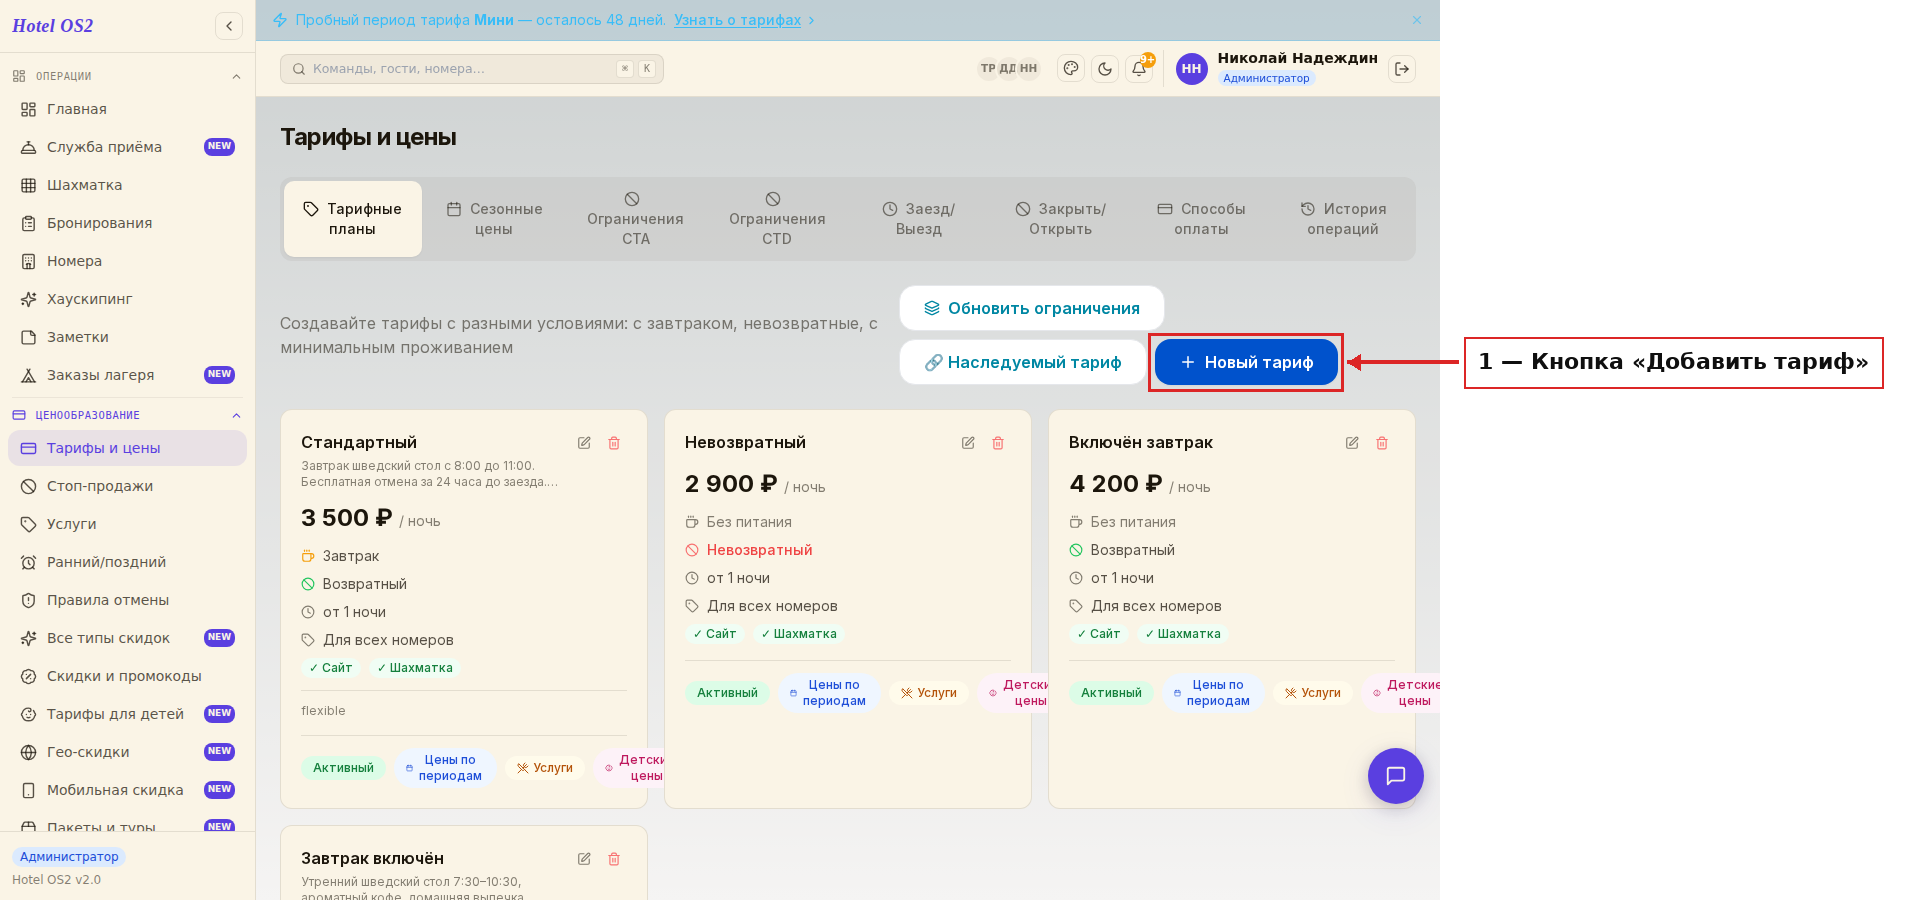The image size is (1907, 900).
Task: Open the chat bubble floating button
Action: click(x=1396, y=776)
